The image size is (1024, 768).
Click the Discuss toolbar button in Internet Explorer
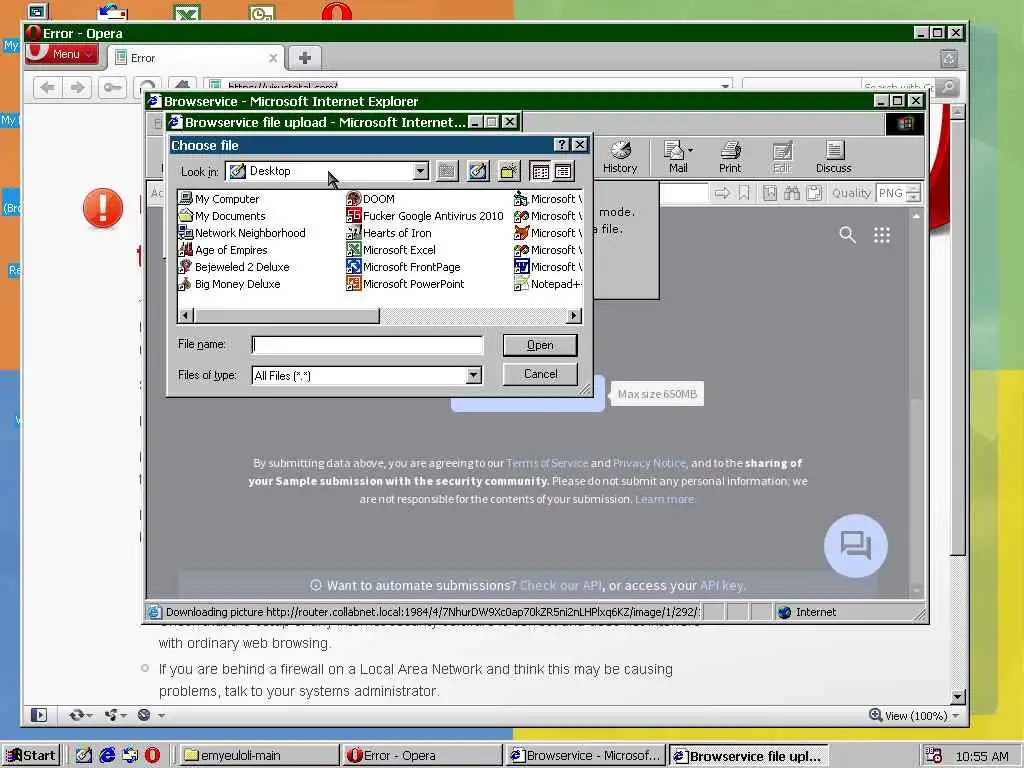point(833,157)
